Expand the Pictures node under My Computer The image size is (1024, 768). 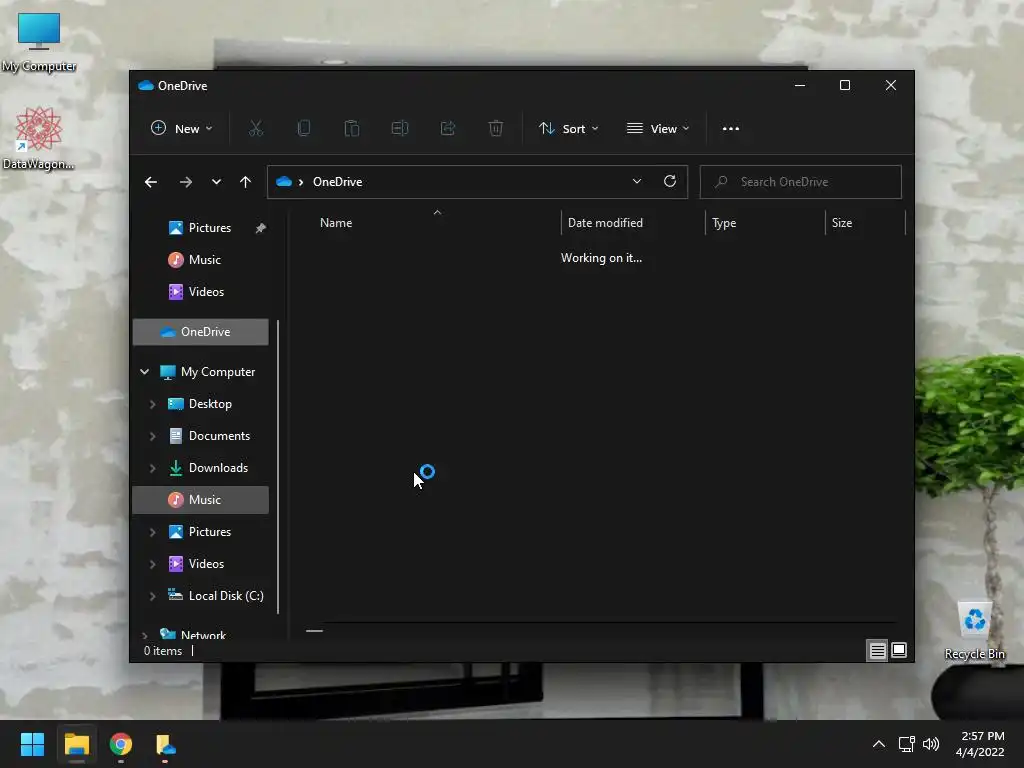tap(152, 532)
